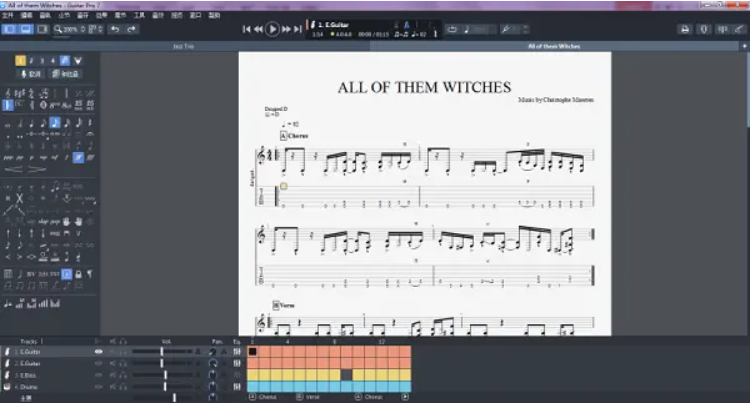
Task: Toggle visibility eye of first E.Guitar track
Action: coord(98,352)
